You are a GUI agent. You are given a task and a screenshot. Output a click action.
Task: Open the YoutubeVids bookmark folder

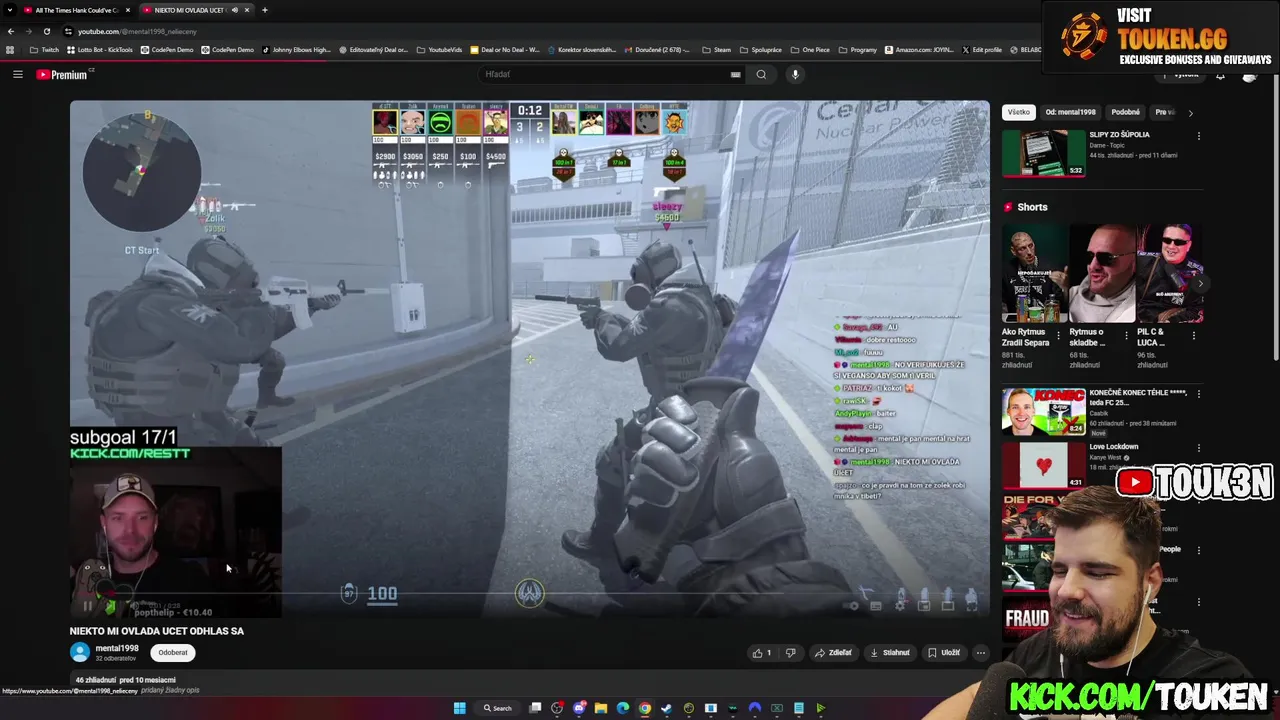click(439, 50)
